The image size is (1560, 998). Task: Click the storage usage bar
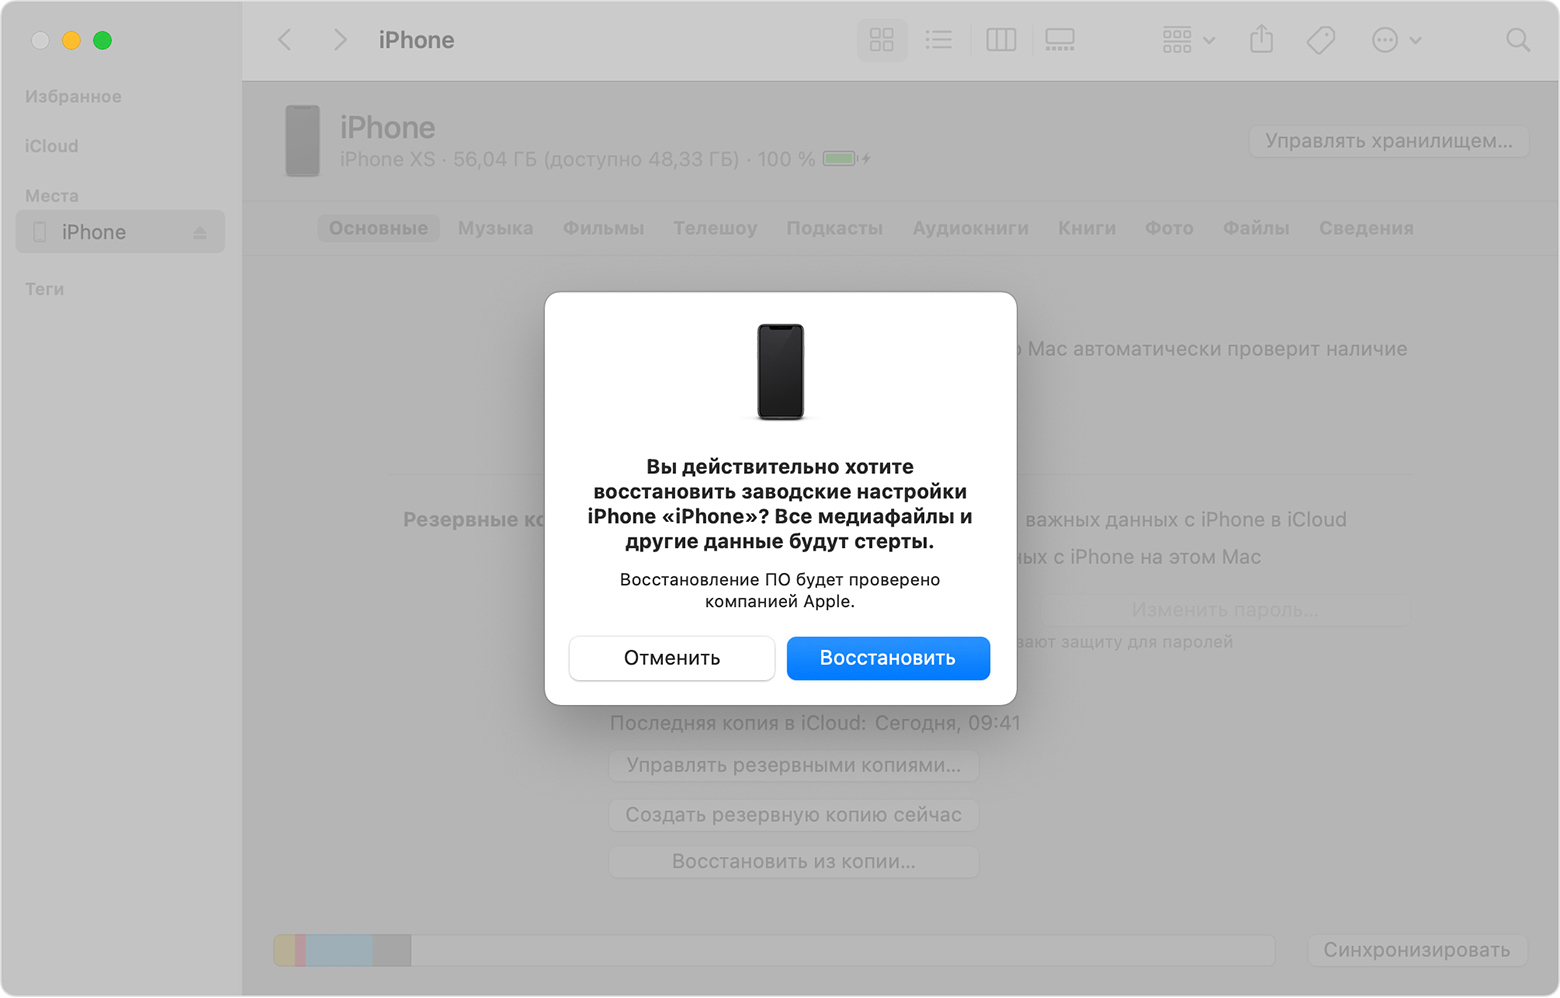coord(774,950)
